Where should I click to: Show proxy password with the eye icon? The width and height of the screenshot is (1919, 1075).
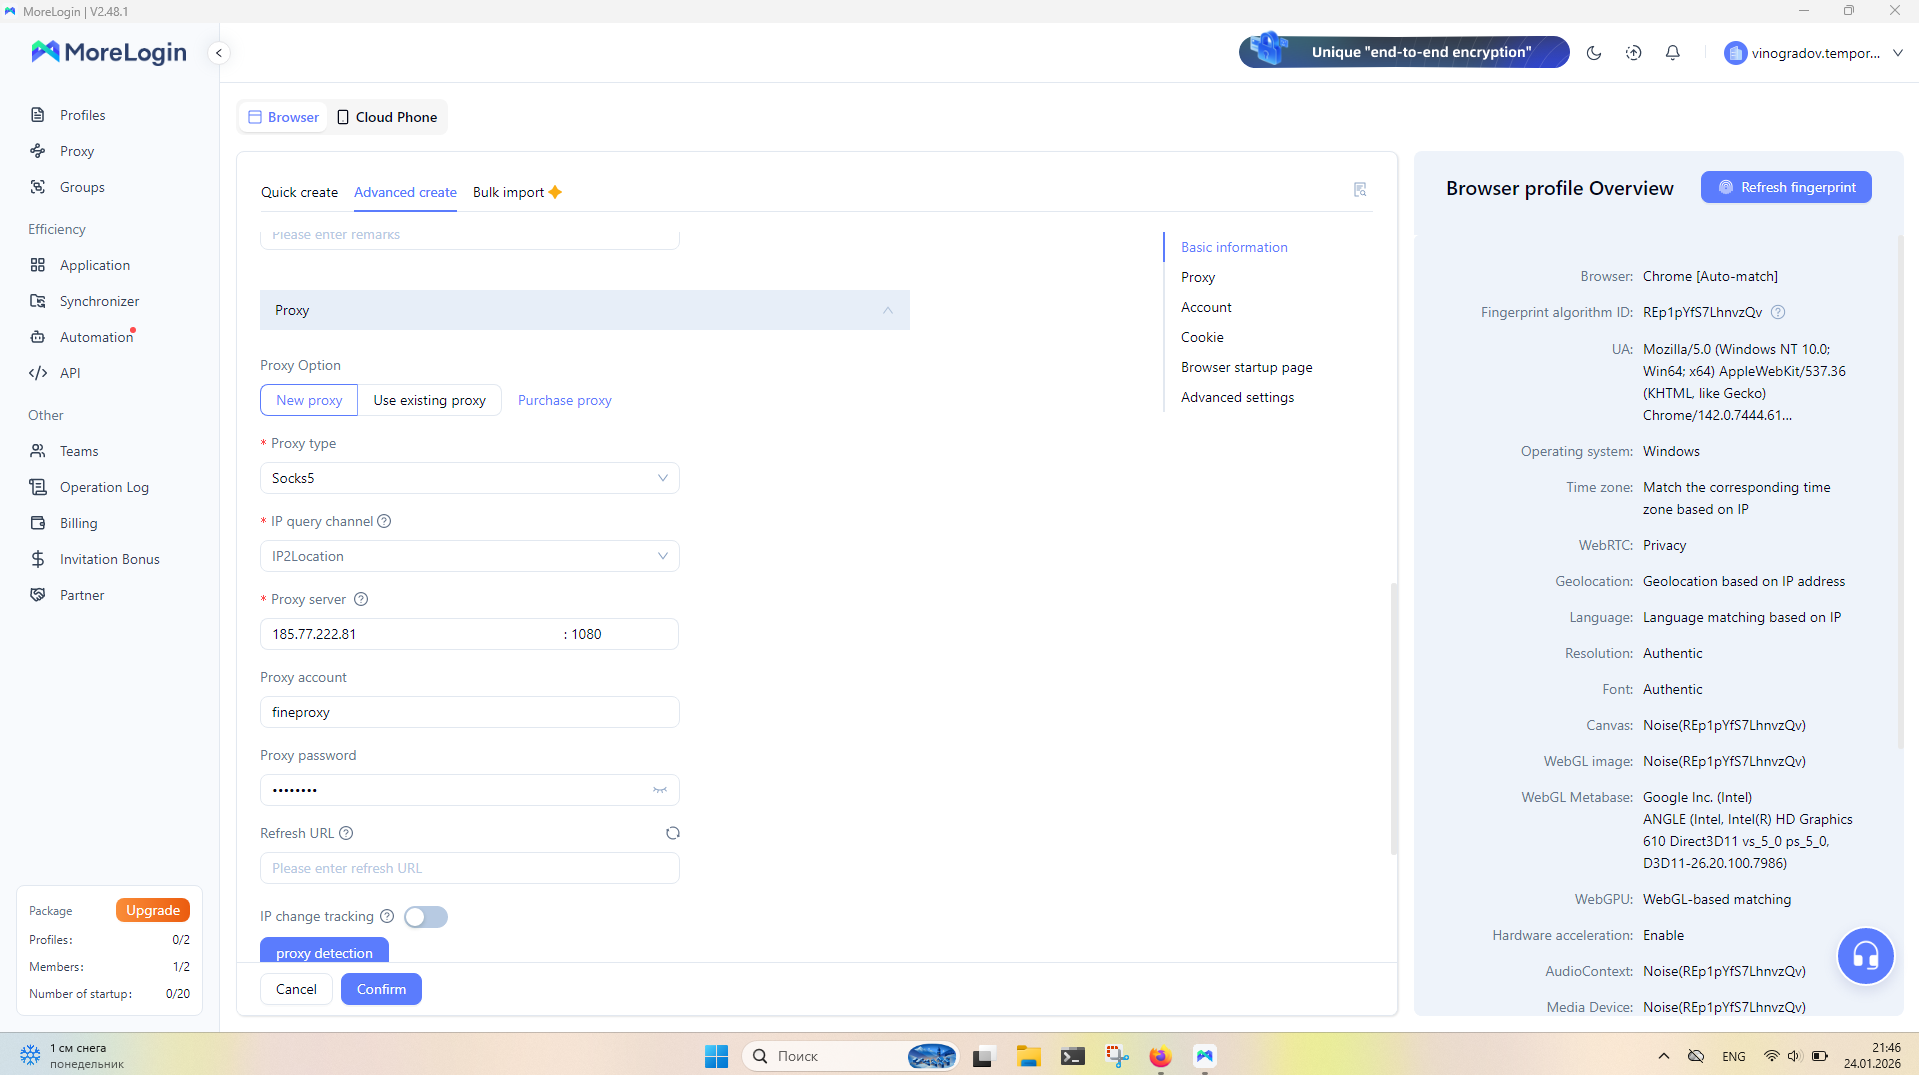coord(660,790)
